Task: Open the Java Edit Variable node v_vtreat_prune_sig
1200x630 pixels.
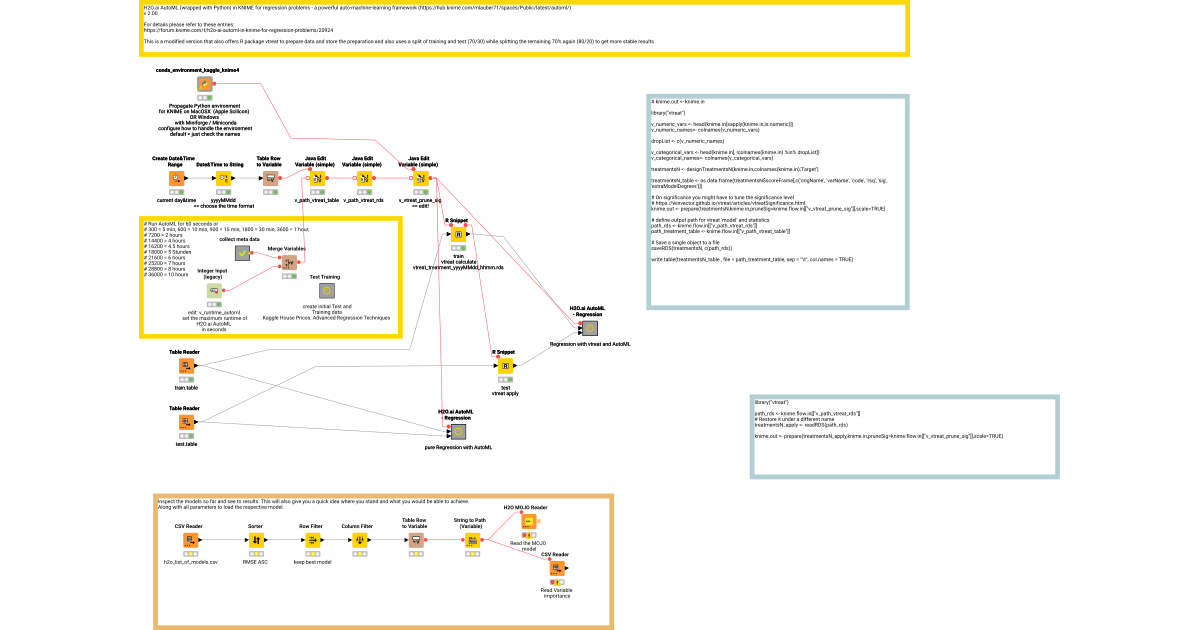Action: (422, 177)
